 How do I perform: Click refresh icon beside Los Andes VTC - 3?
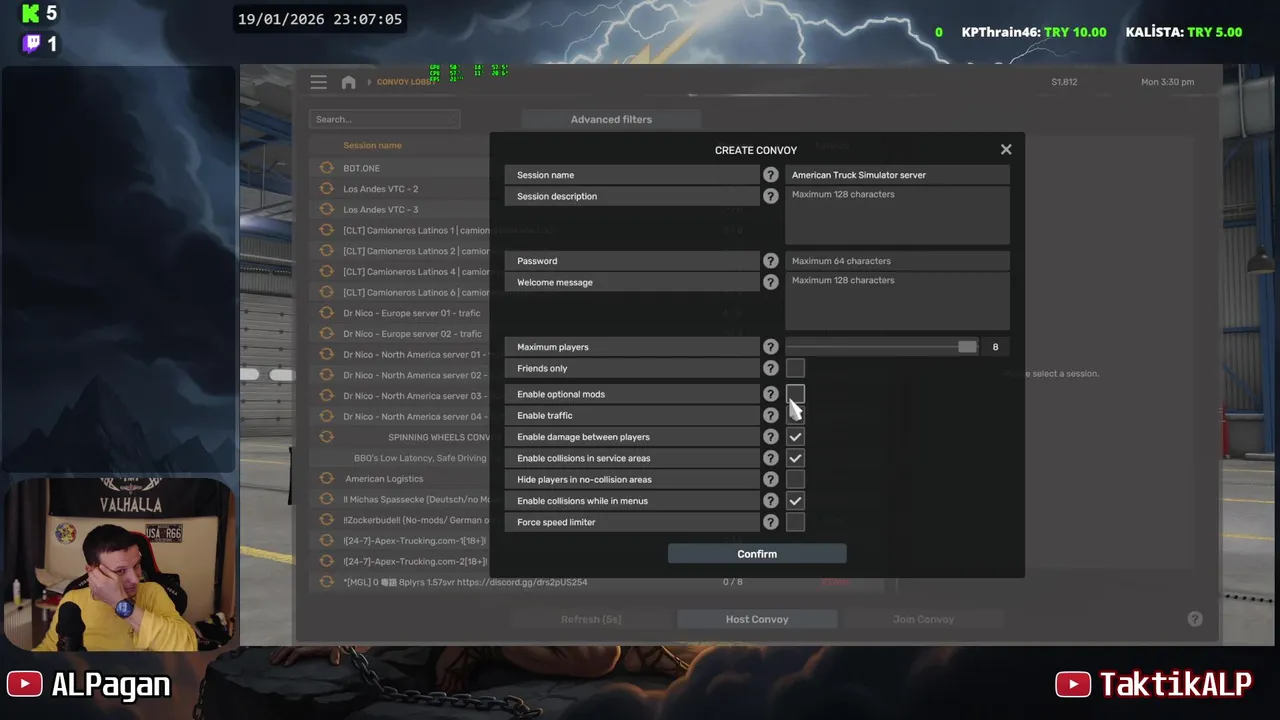coord(326,209)
